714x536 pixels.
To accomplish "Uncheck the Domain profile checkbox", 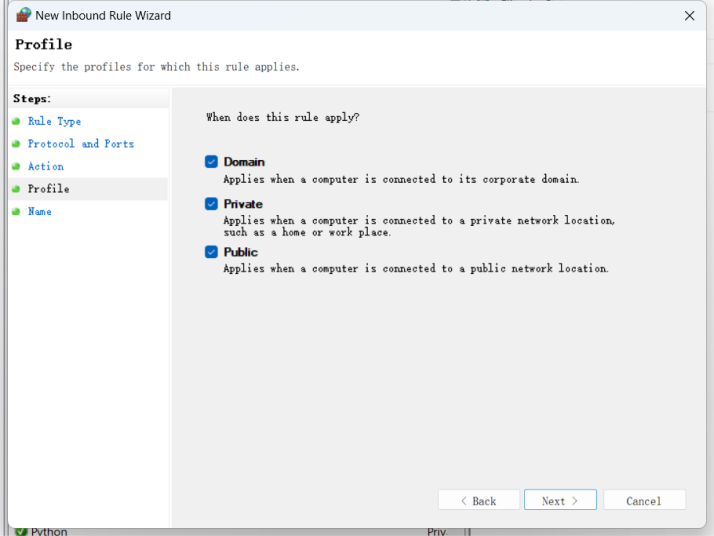I will tap(211, 162).
